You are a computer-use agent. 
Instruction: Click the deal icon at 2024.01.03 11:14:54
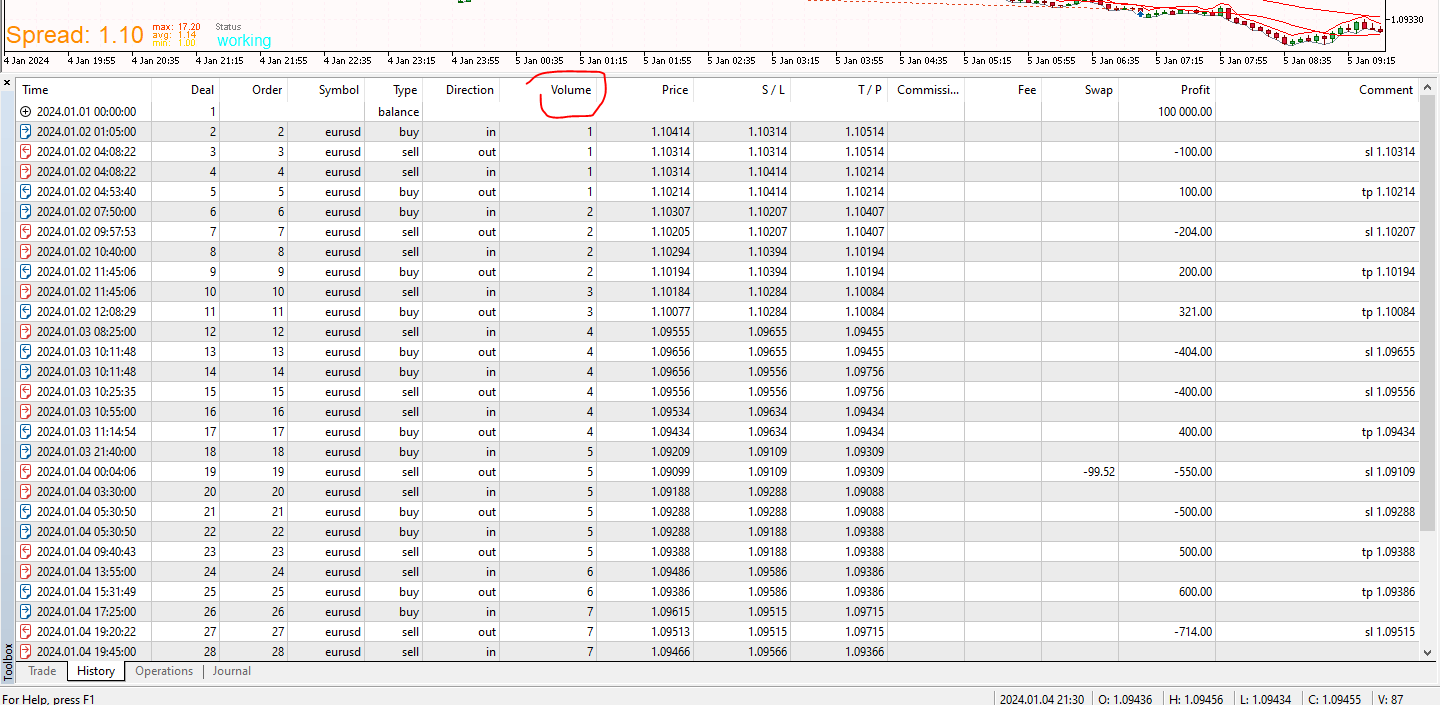[x=26, y=432]
